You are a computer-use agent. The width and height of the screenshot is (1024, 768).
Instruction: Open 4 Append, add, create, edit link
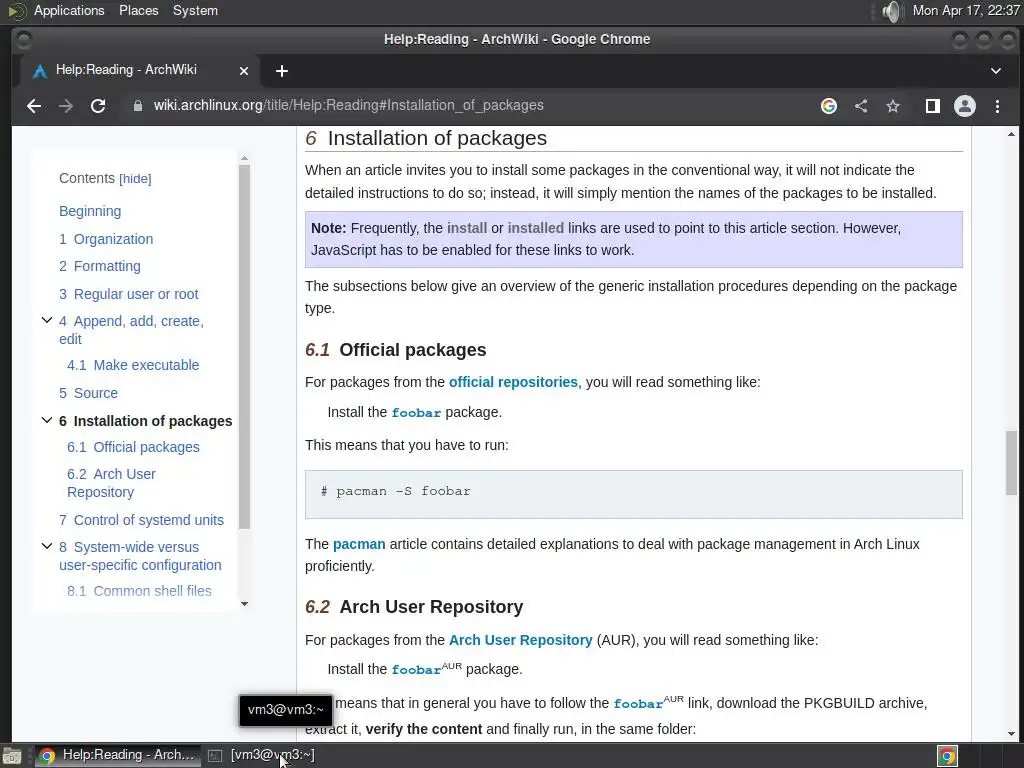pyautogui.click(x=131, y=330)
